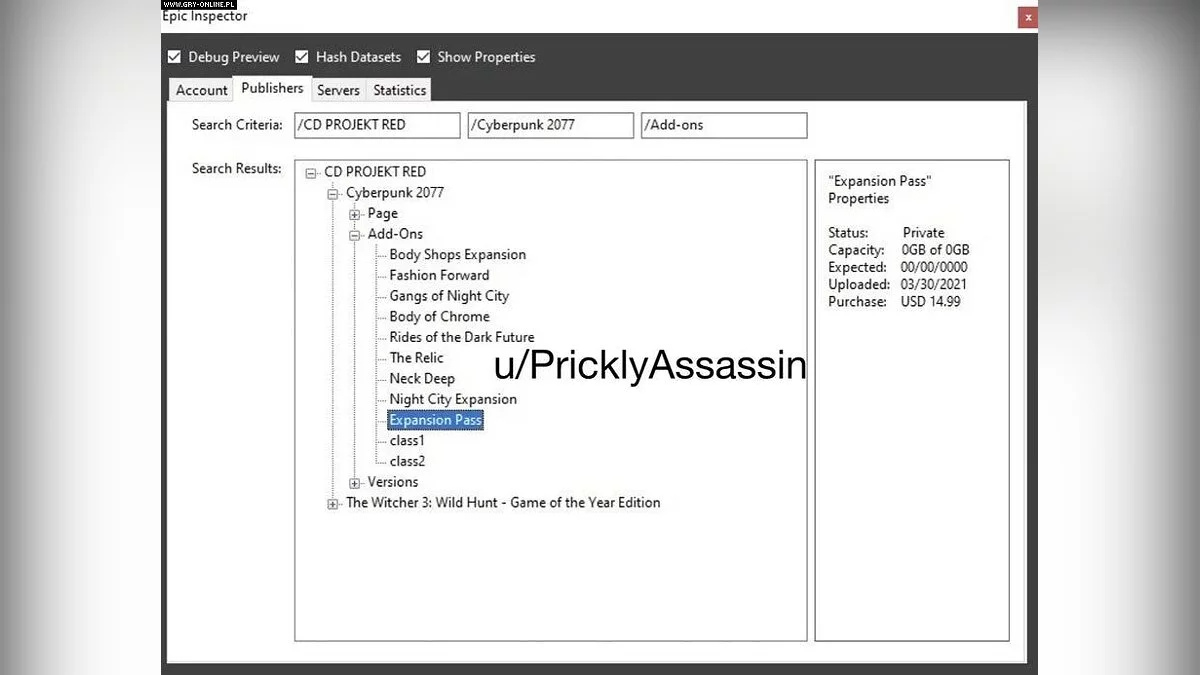This screenshot has height=675, width=1200.
Task: Click the Capacity 0GB of 0GB value
Action: tap(936, 250)
